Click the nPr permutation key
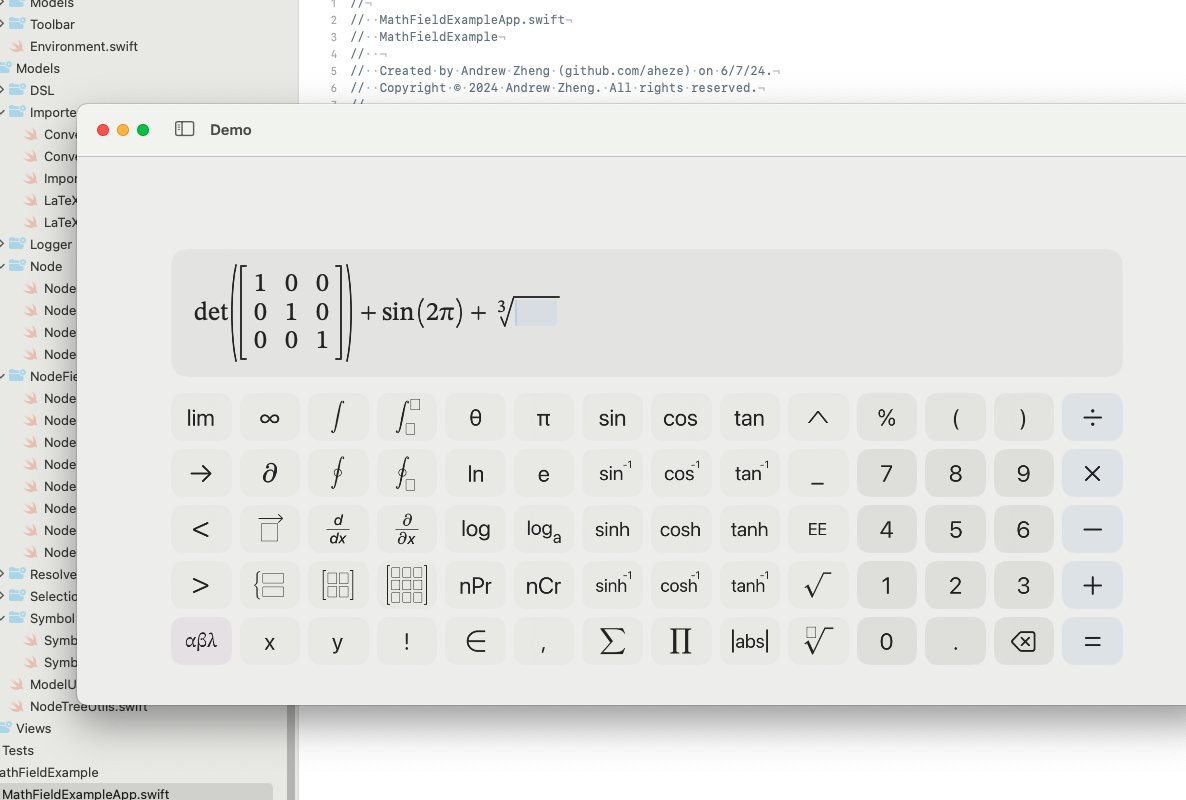 click(475, 585)
